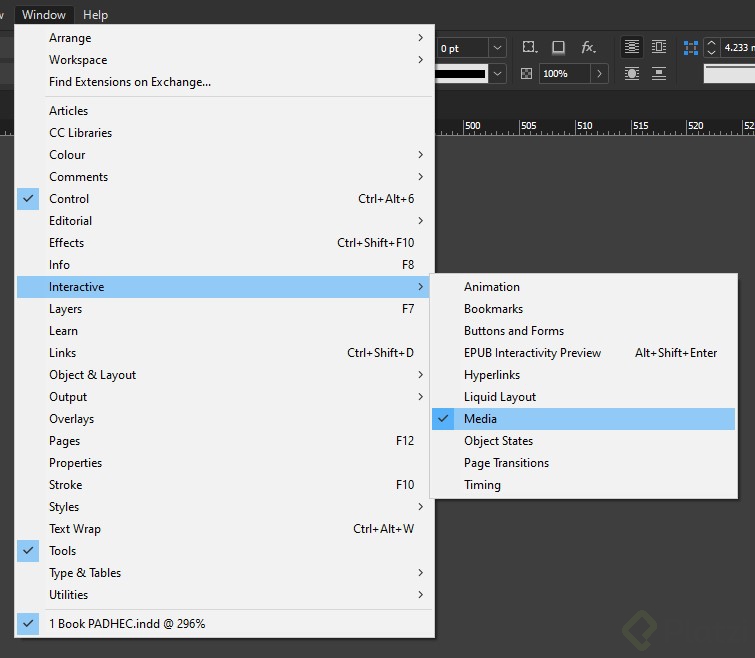The width and height of the screenshot is (755, 658).
Task: Open the Bookmarks panel
Action: pyautogui.click(x=584, y=309)
